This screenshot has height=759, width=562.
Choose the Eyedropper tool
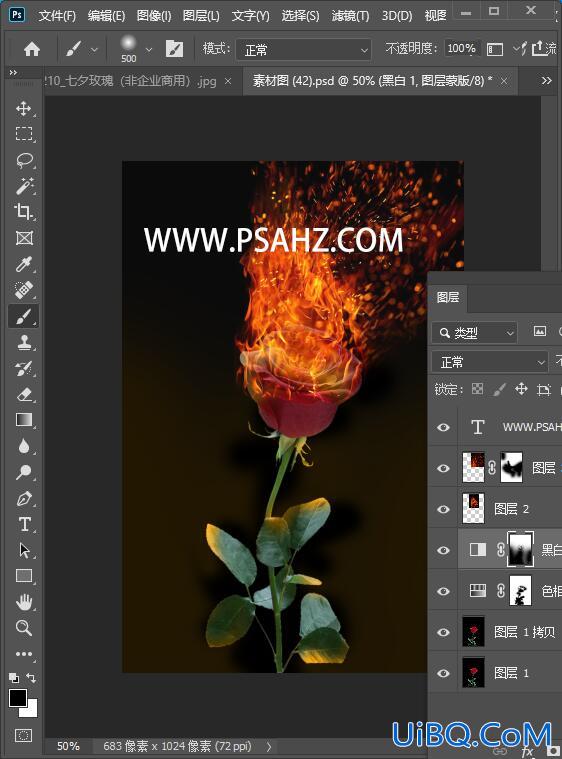click(x=24, y=264)
